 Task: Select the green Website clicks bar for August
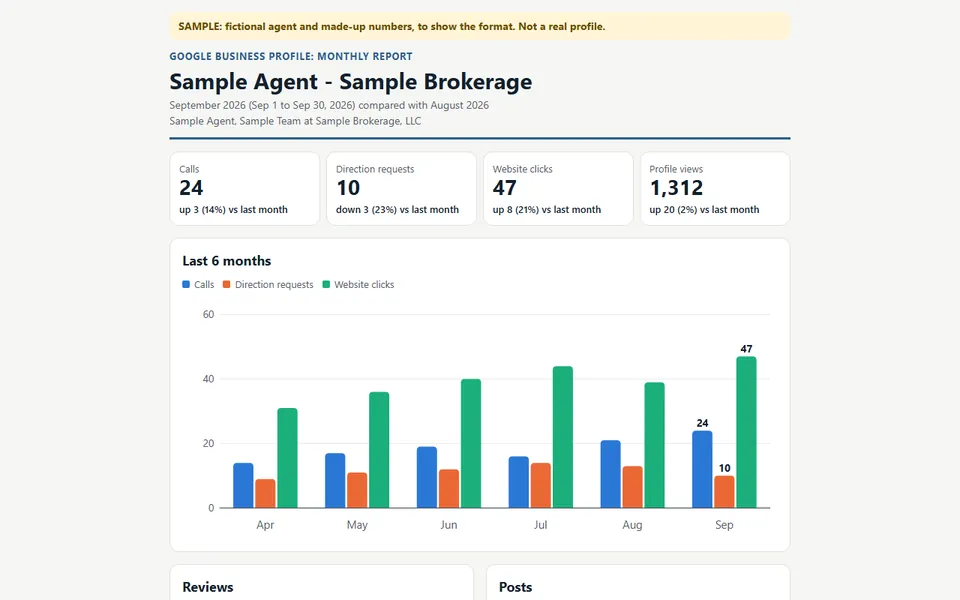point(654,445)
